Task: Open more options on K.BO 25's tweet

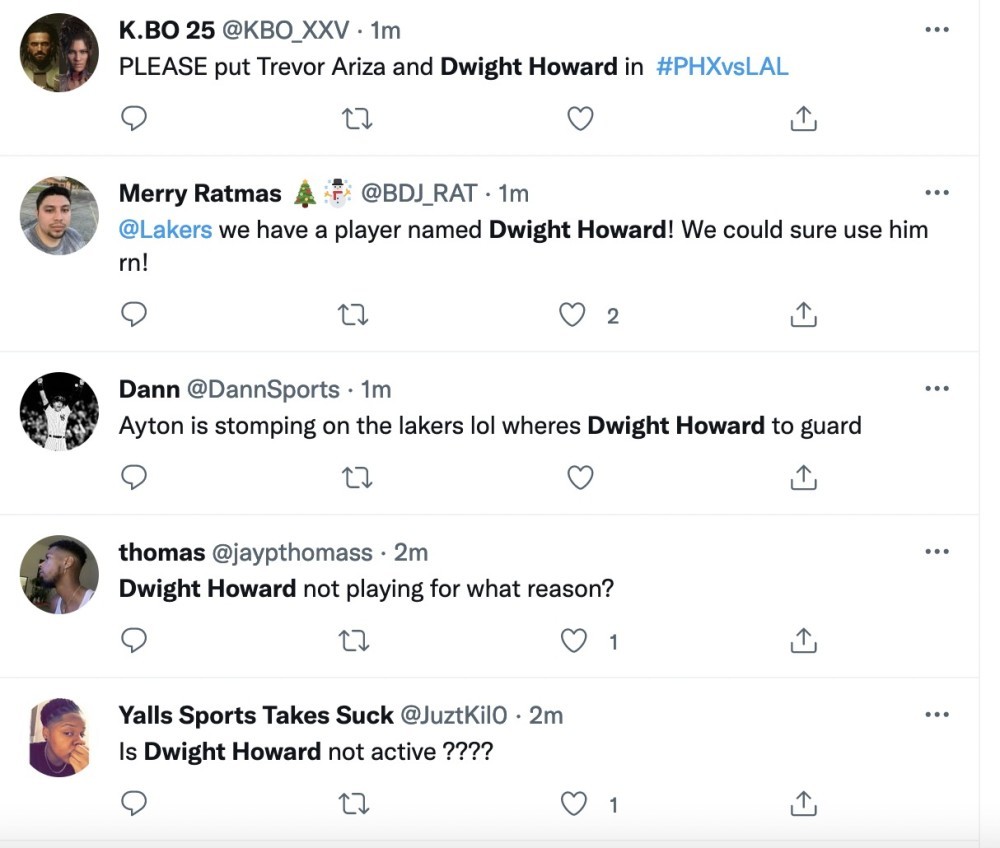Action: pyautogui.click(x=937, y=29)
